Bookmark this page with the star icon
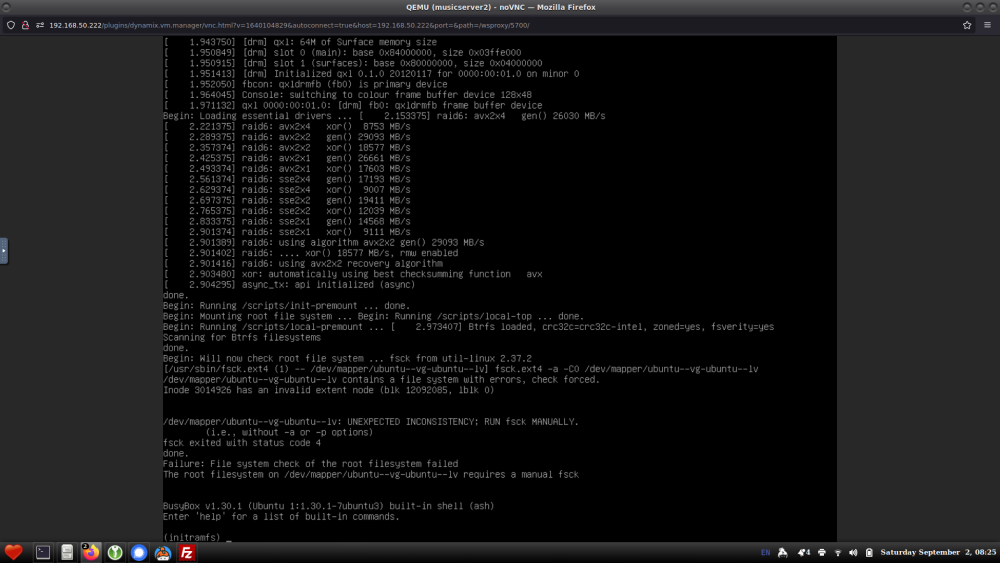This screenshot has height=563, width=1000. point(967,26)
